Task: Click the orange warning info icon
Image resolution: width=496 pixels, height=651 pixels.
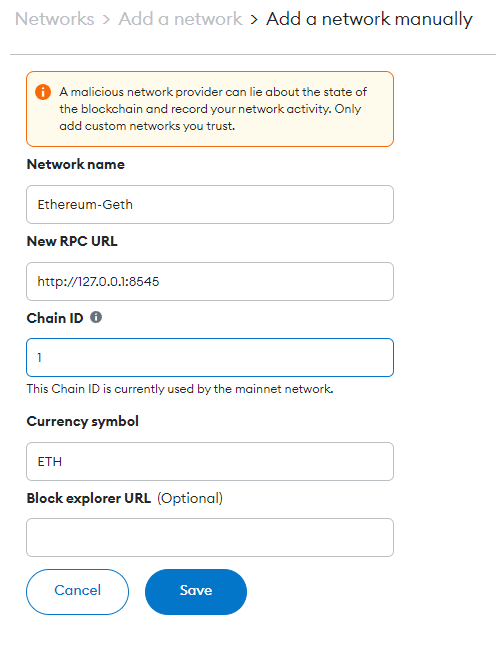Action: (43, 92)
